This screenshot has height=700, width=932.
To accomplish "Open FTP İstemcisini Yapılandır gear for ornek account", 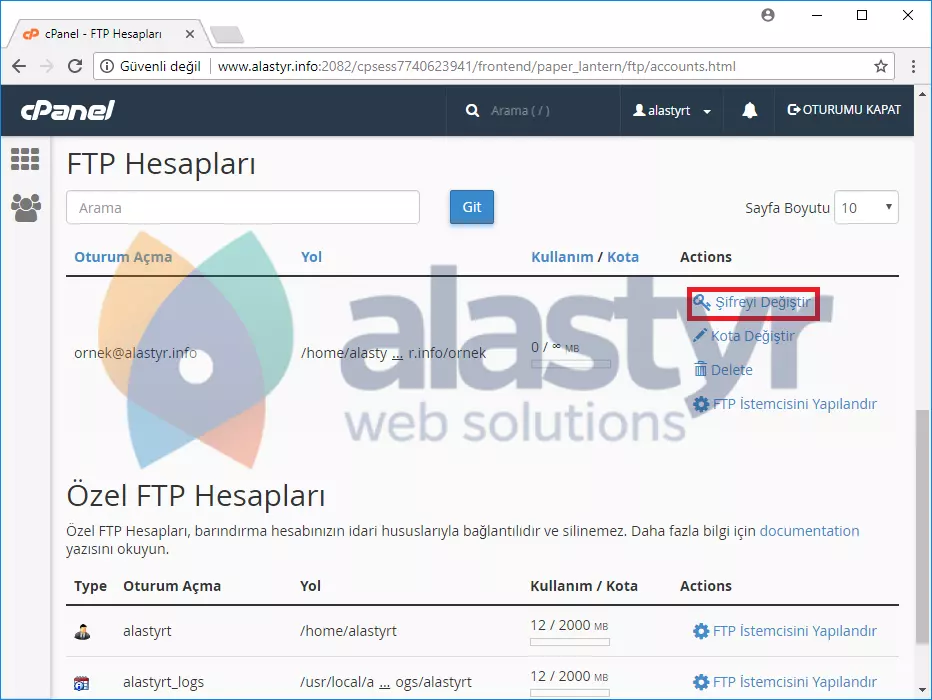I will [700, 404].
